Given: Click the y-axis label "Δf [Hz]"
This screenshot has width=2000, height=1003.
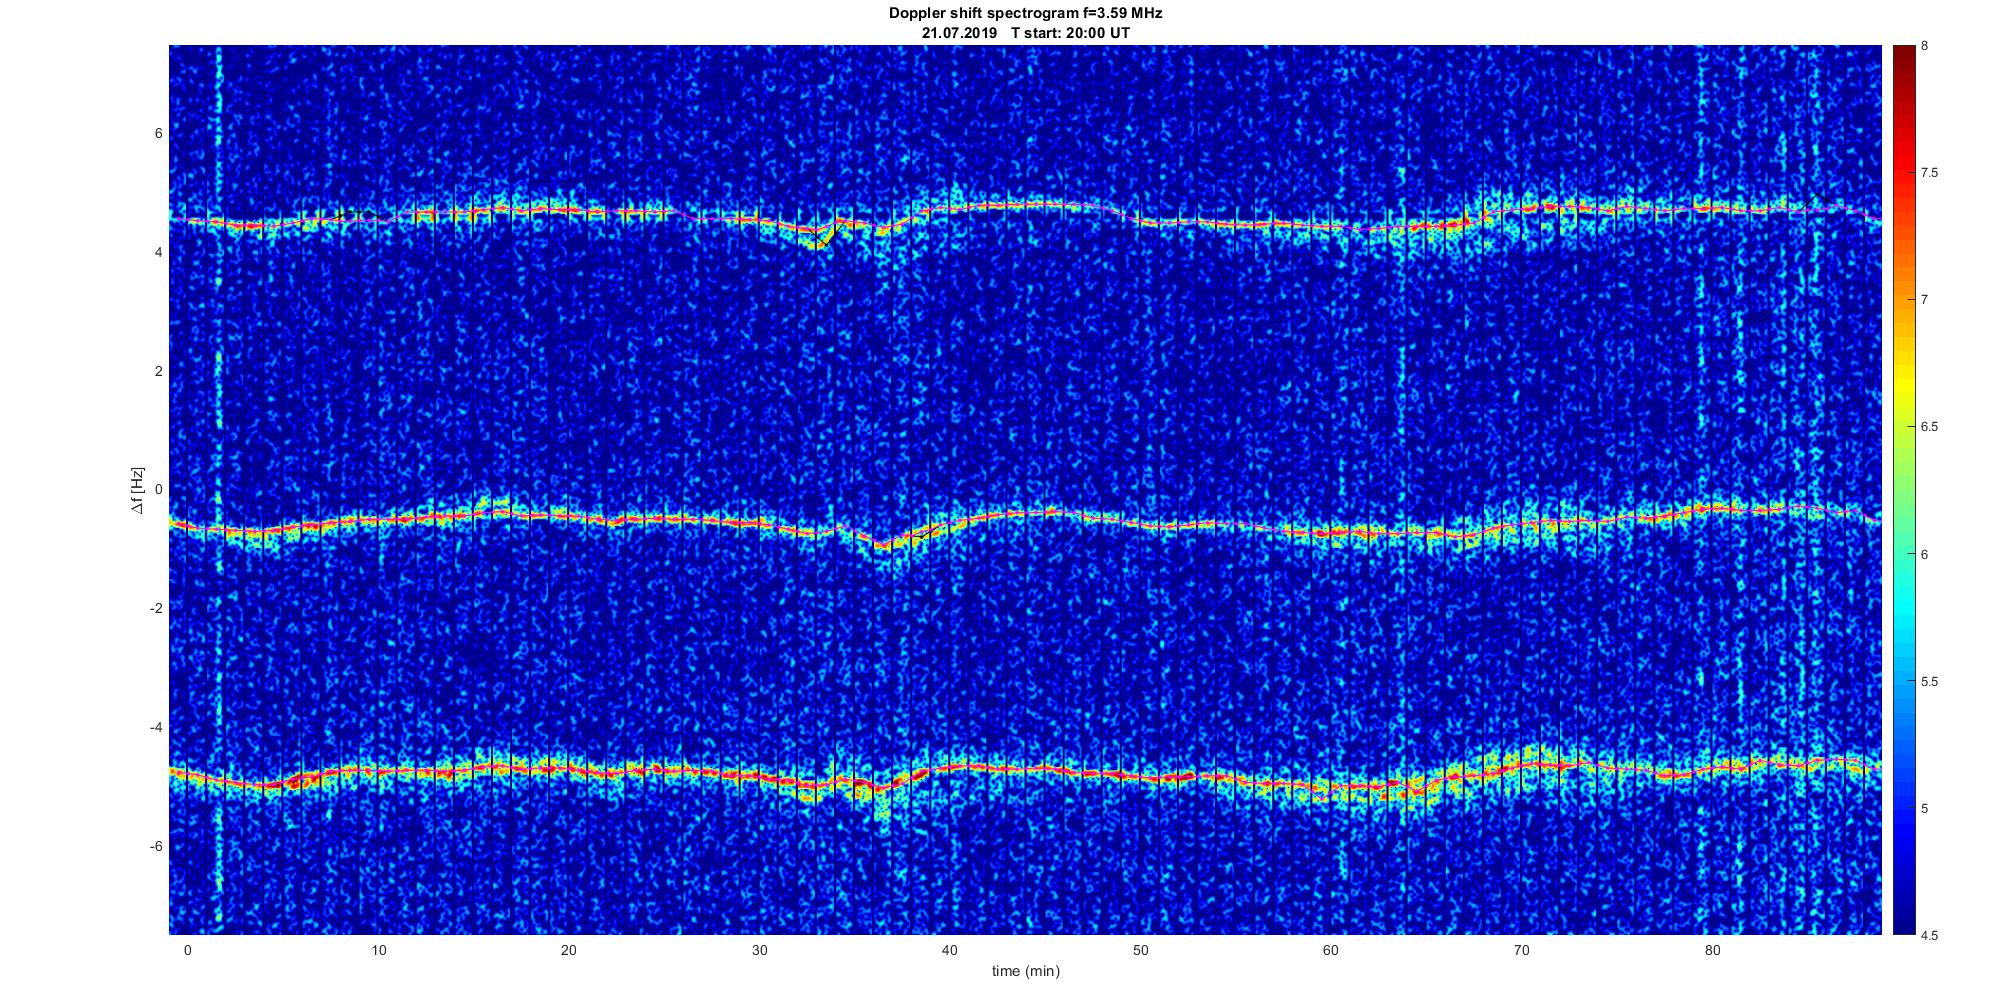Looking at the screenshot, I should [x=136, y=490].
